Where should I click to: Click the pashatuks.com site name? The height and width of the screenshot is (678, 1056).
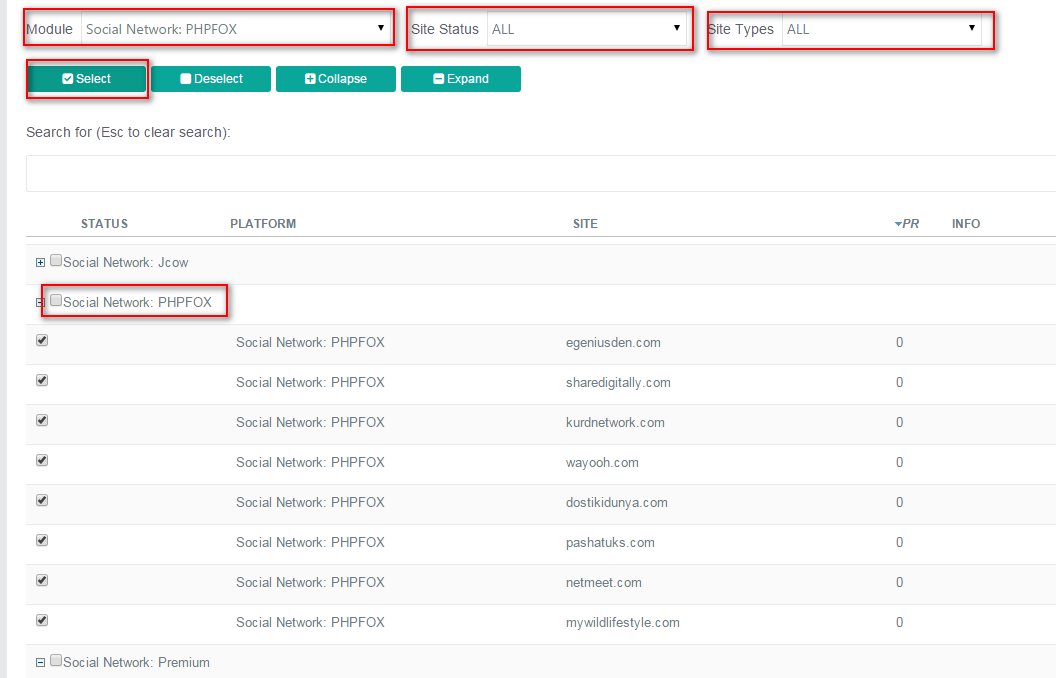click(610, 543)
